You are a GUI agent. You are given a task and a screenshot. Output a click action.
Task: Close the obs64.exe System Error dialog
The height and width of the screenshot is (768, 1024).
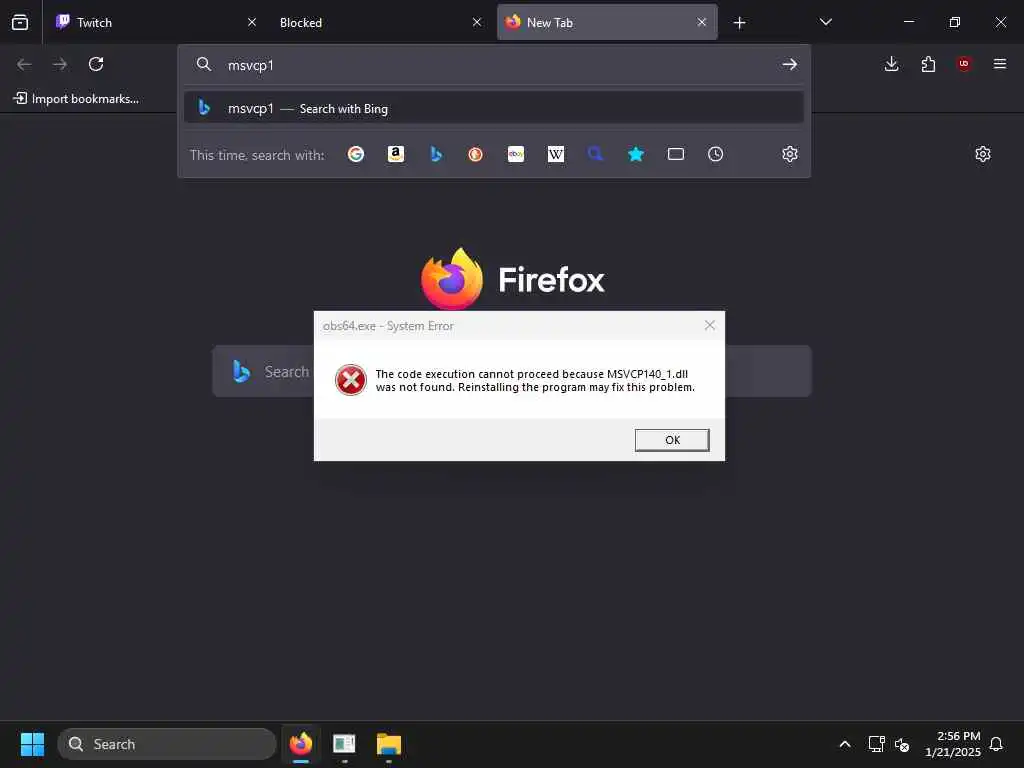point(710,325)
